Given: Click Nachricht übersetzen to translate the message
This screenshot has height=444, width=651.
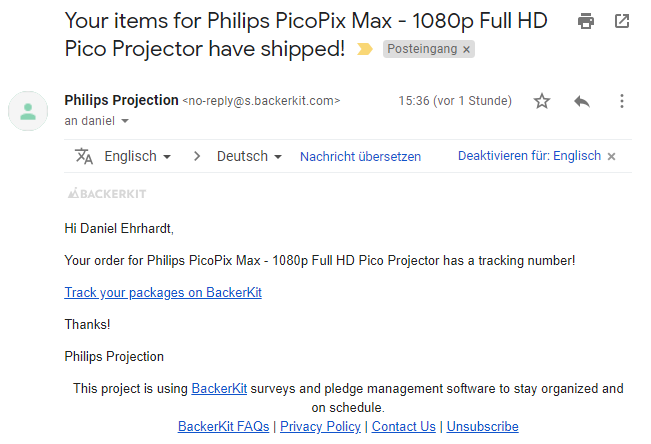Looking at the screenshot, I should (x=360, y=157).
